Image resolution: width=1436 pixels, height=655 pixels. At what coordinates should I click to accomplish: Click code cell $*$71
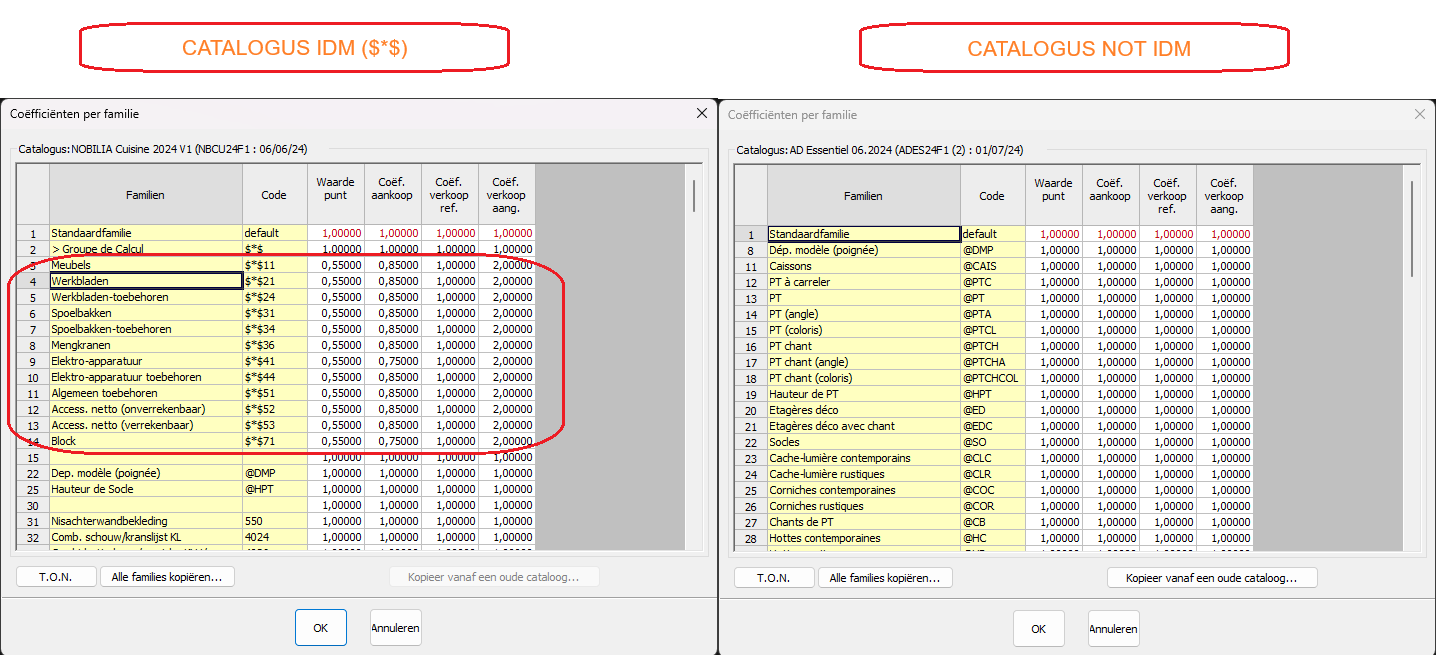click(x=274, y=441)
